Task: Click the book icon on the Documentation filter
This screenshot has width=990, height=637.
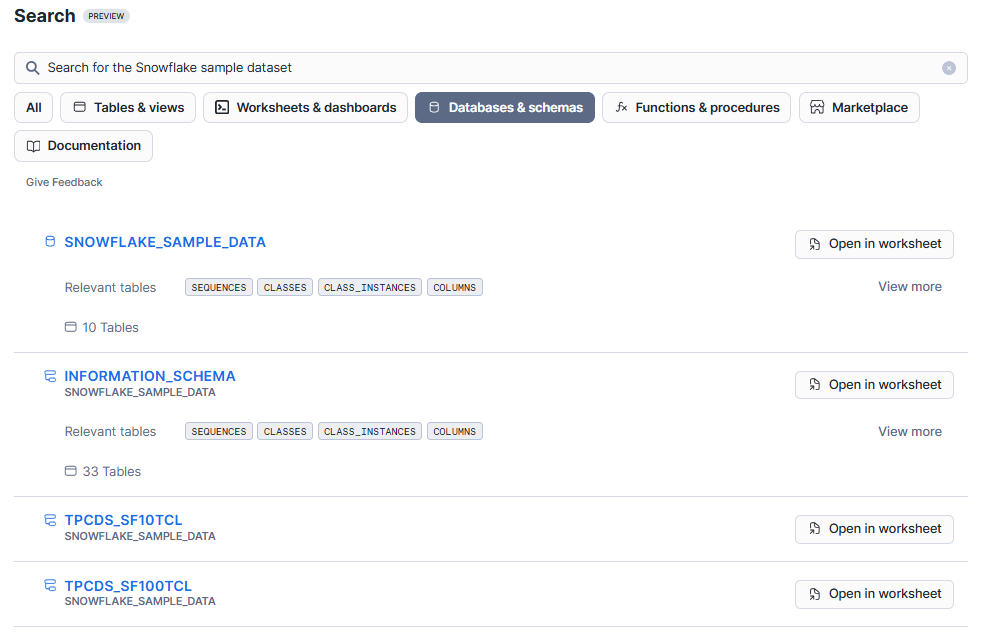Action: click(33, 145)
